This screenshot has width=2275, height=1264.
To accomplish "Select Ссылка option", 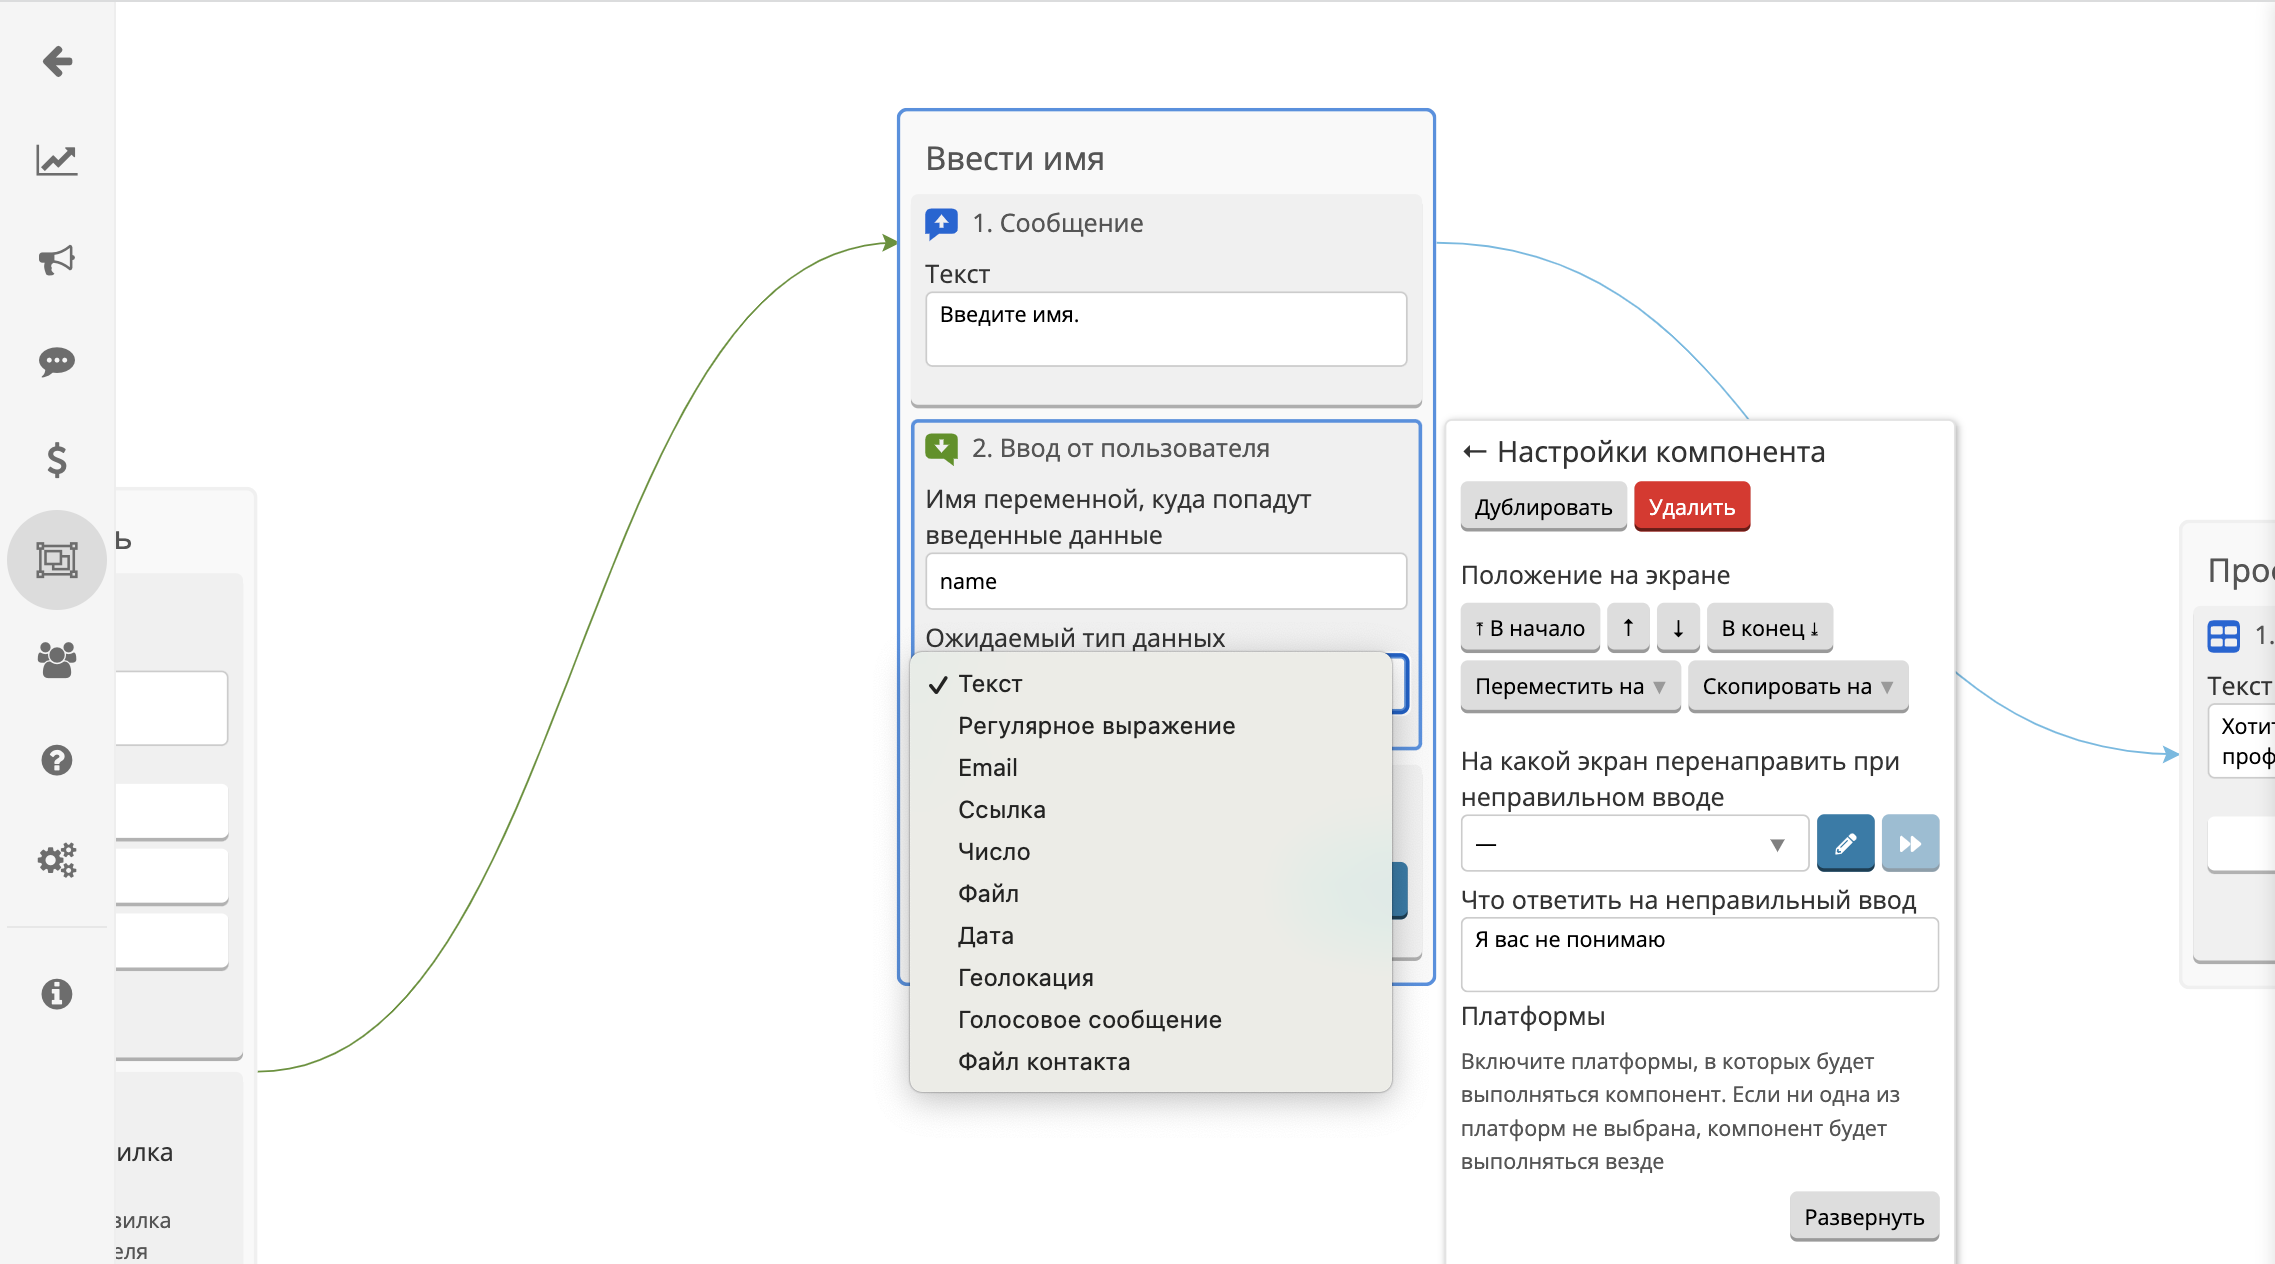I will point(1151,810).
